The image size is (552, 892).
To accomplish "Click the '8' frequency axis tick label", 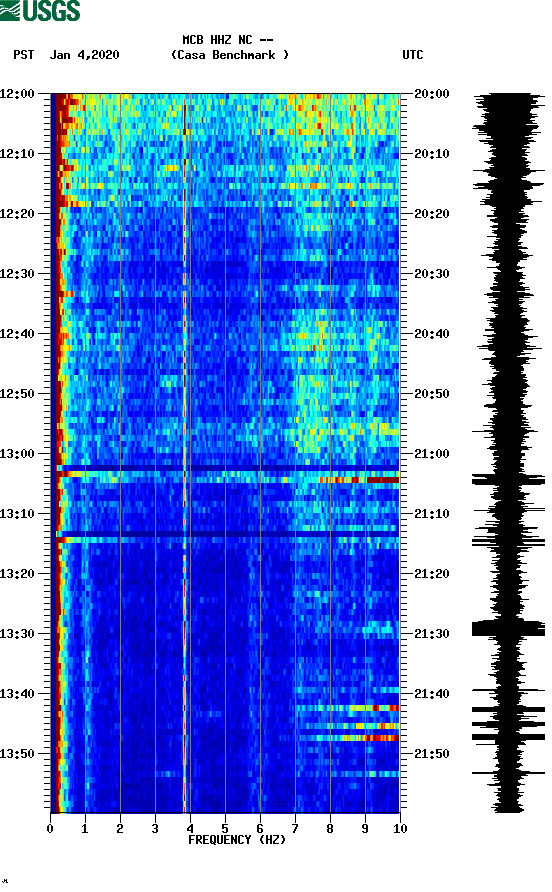I will (x=330, y=829).
